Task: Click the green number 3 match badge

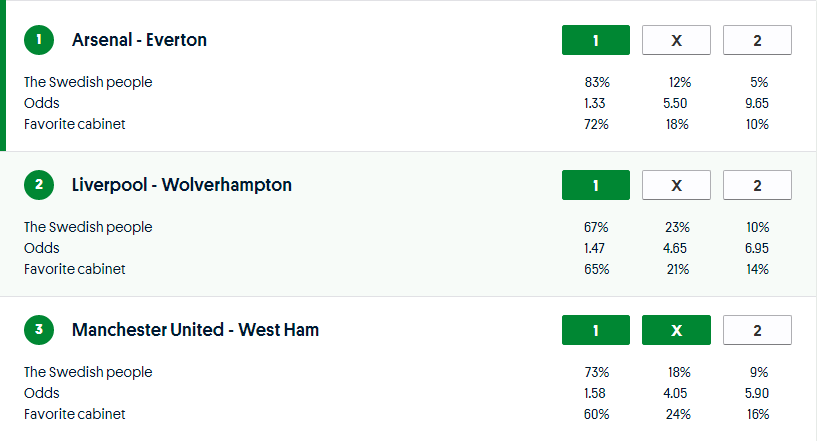Action: pos(39,330)
